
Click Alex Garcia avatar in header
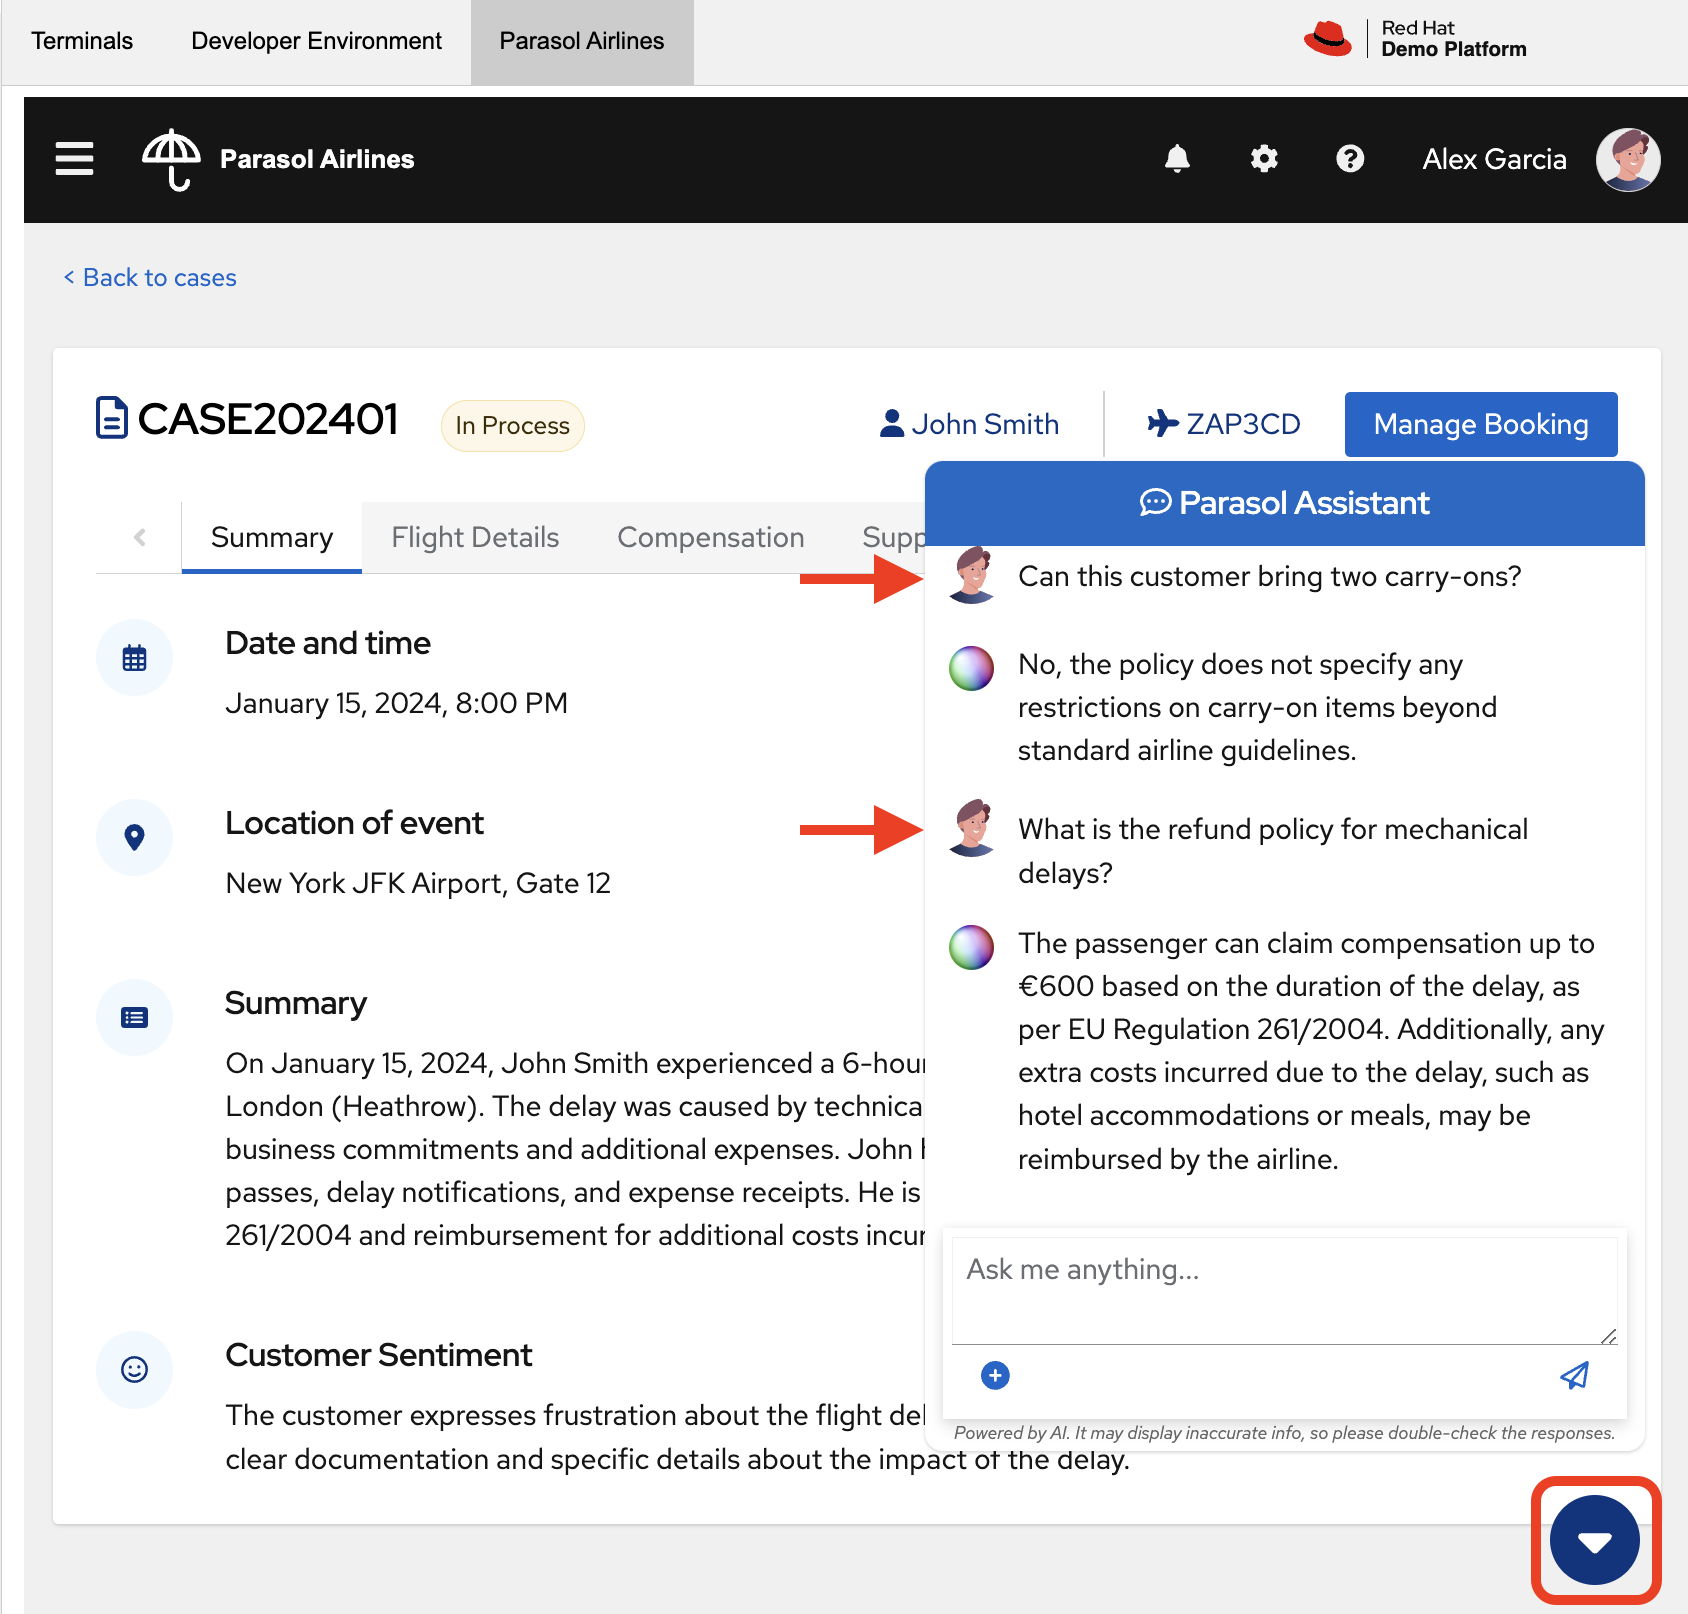click(x=1628, y=159)
